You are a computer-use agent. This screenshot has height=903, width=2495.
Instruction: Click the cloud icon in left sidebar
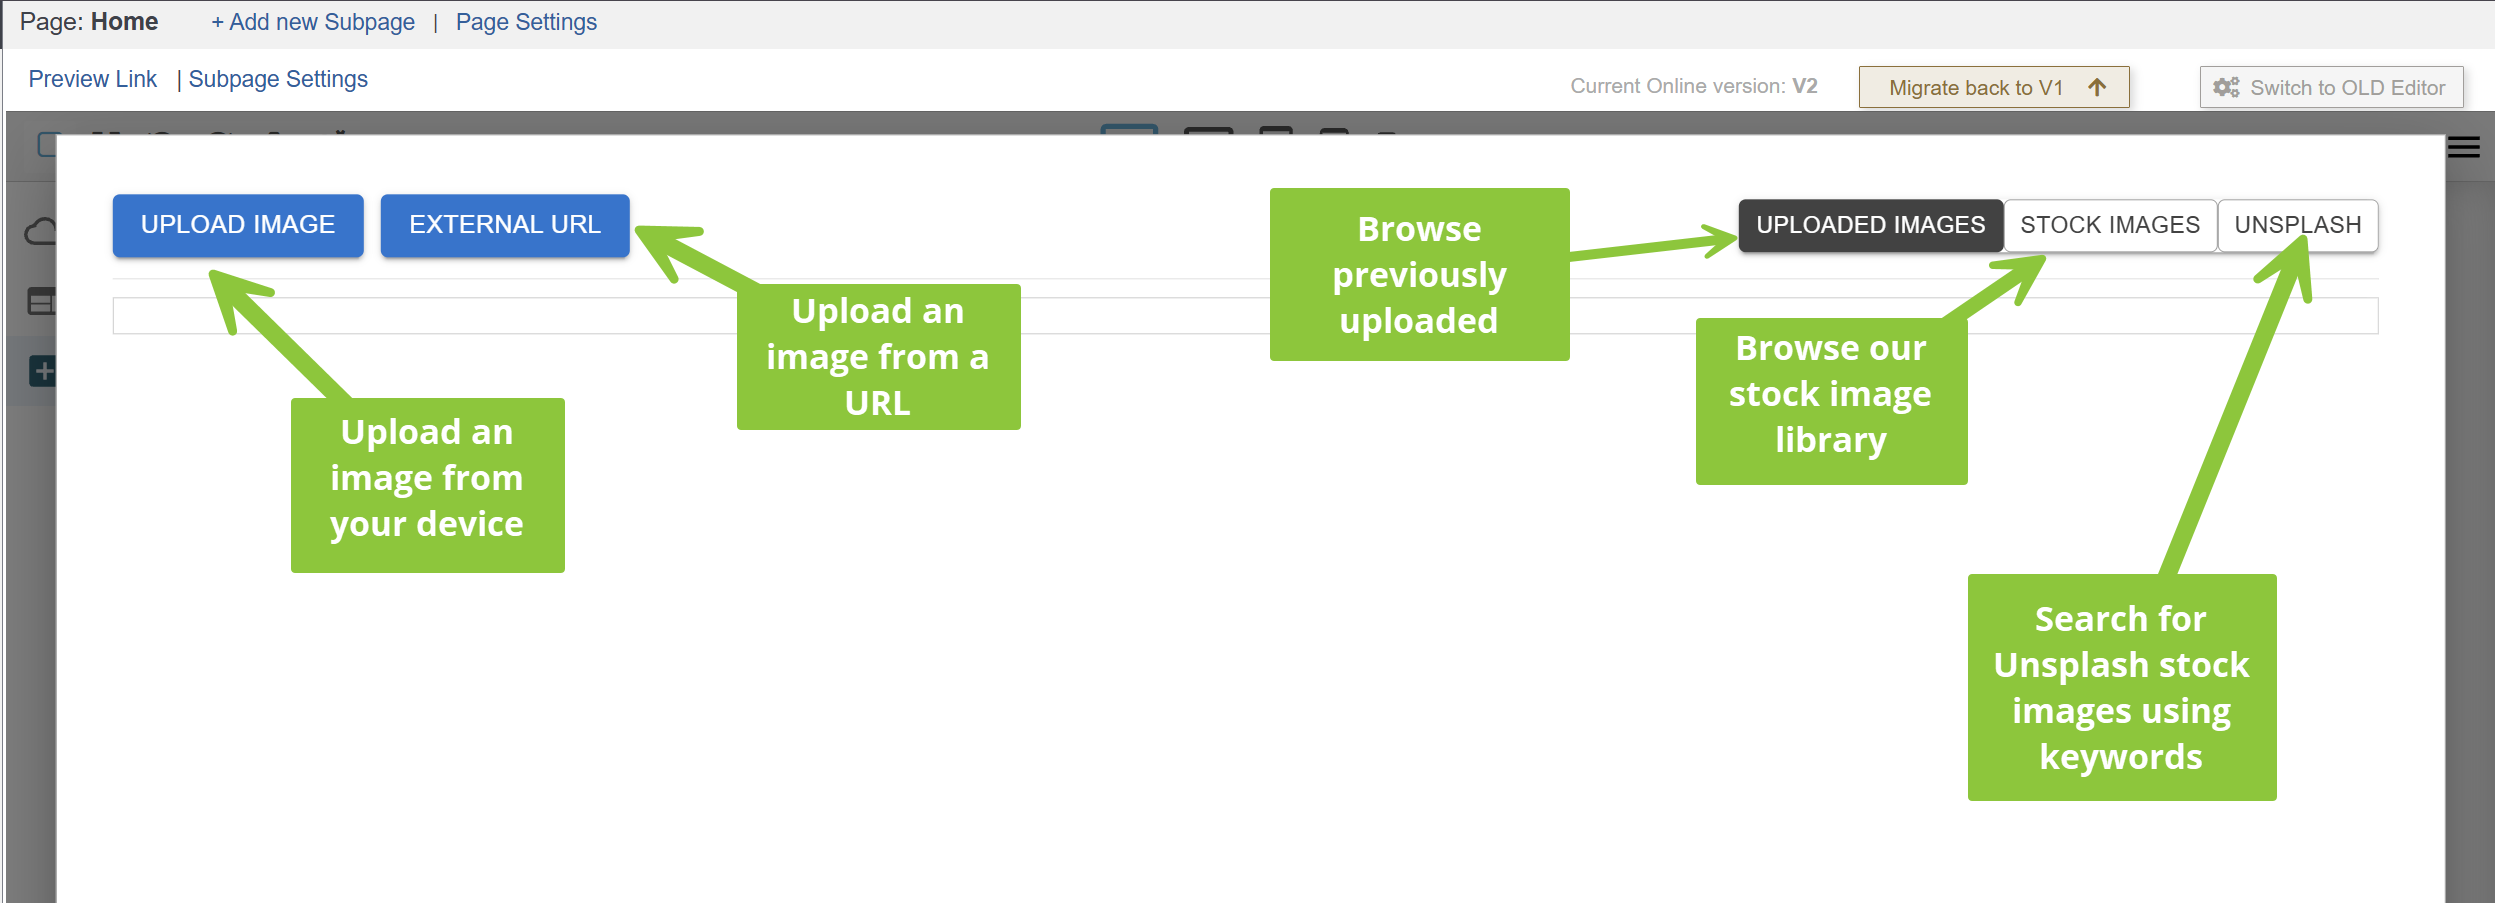[40, 232]
